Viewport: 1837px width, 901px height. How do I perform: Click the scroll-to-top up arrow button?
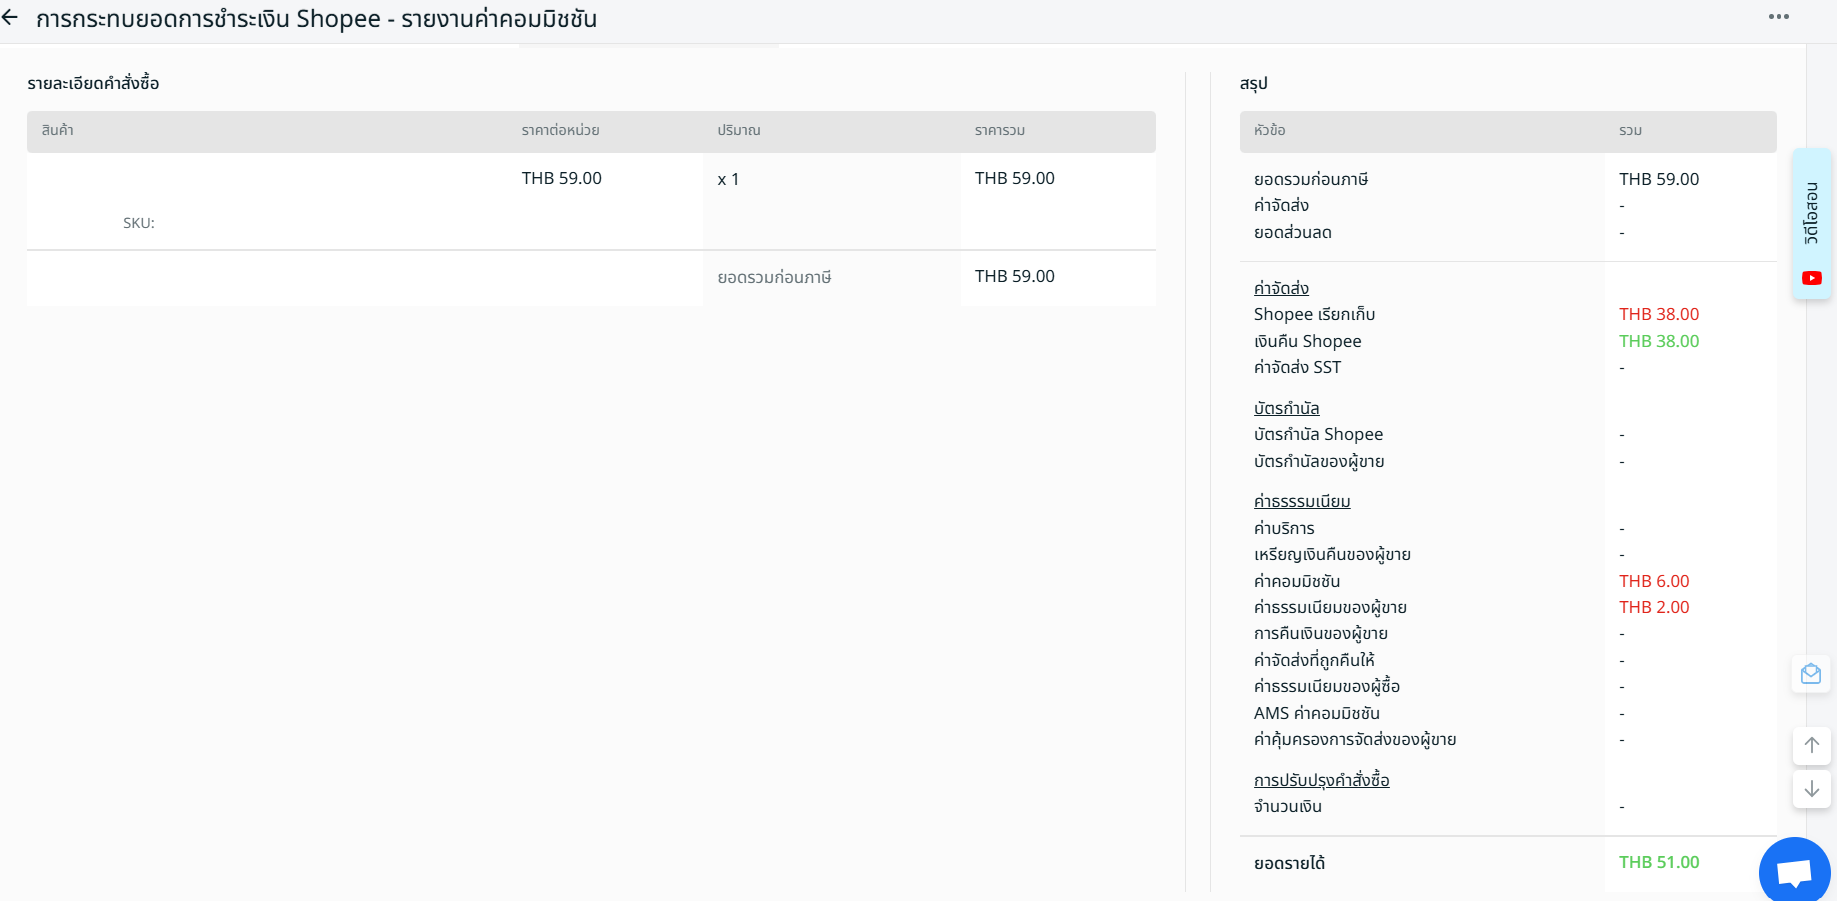click(1811, 745)
